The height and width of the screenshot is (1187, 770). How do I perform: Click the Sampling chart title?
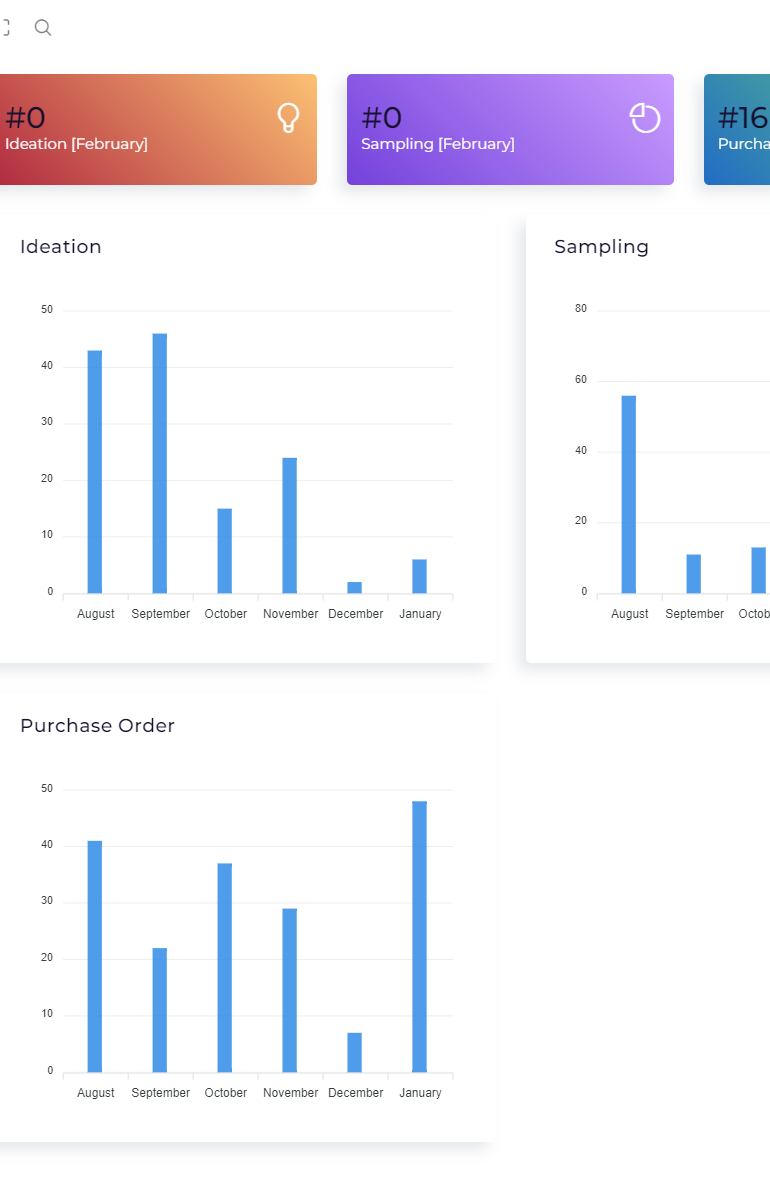pos(601,246)
